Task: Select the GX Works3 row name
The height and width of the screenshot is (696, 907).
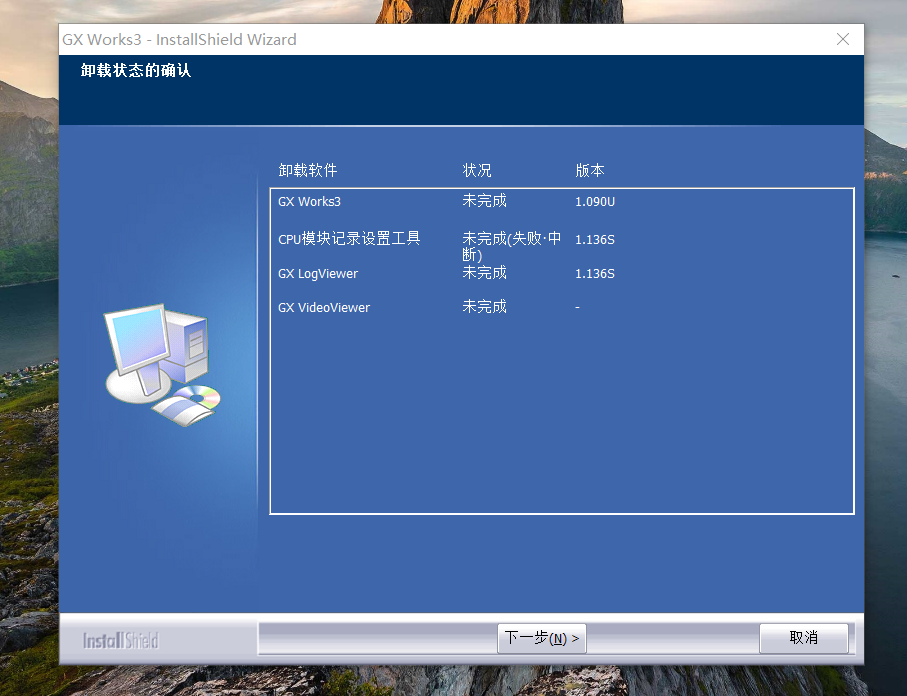Action: click(x=309, y=201)
